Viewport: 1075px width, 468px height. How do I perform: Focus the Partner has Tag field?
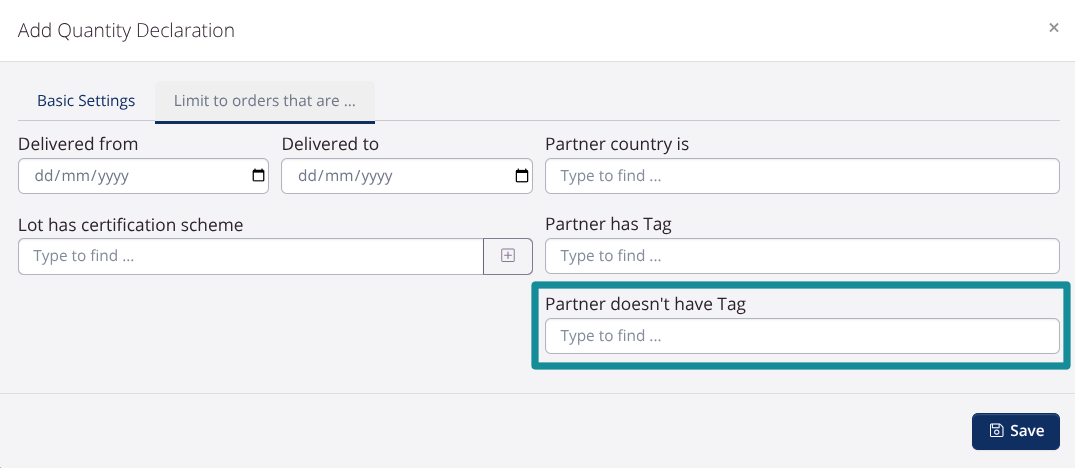(x=802, y=256)
